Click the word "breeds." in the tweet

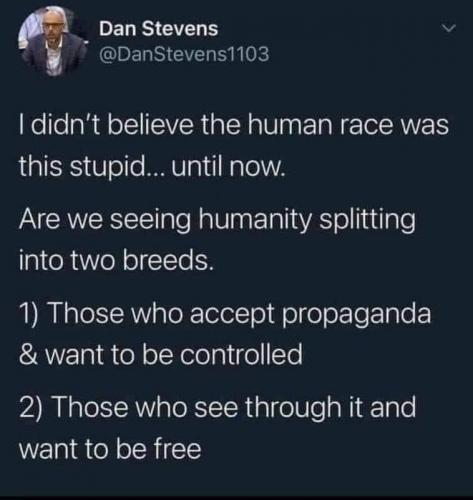pyautogui.click(x=168, y=260)
